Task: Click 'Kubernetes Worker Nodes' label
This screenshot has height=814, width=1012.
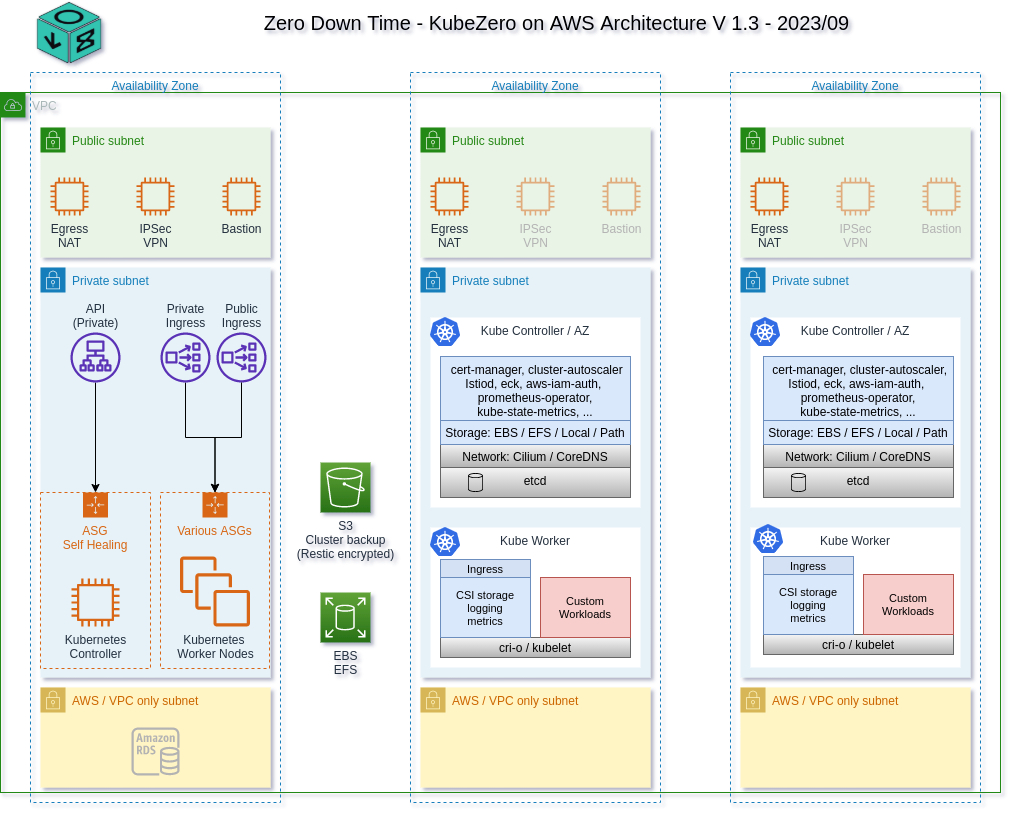Action: tap(215, 647)
